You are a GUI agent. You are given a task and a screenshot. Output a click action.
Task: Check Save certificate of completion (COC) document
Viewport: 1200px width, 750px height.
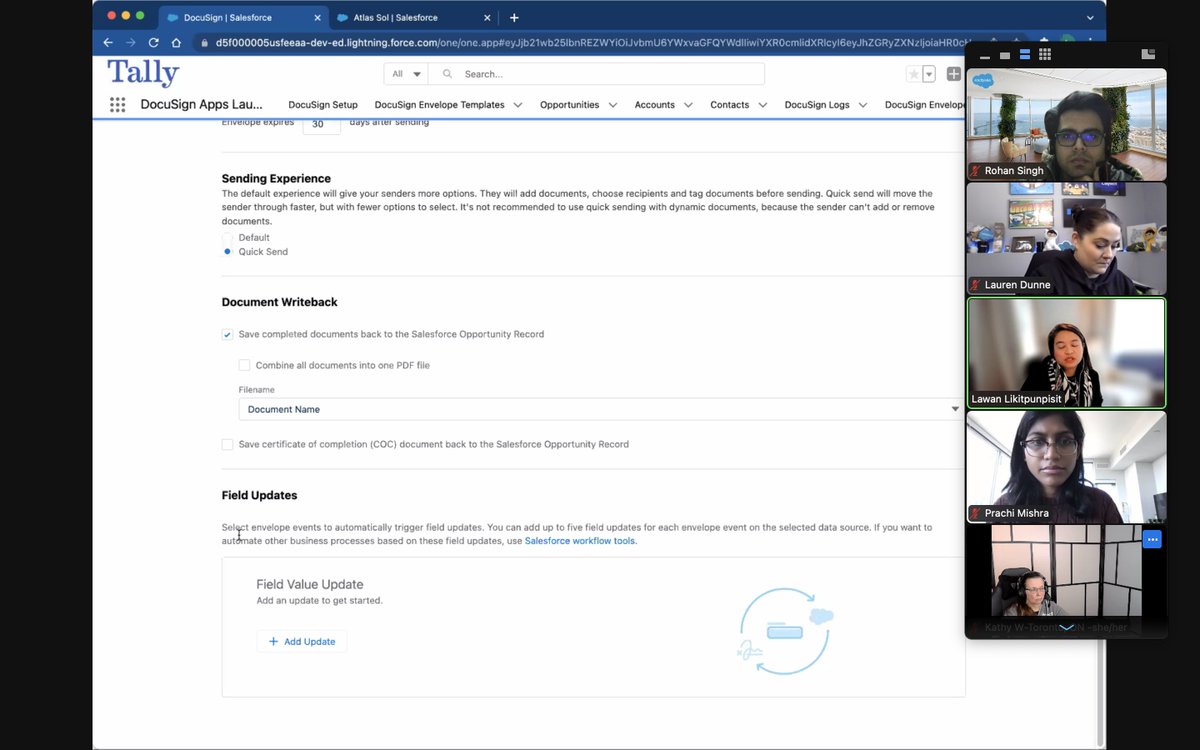tap(227, 445)
